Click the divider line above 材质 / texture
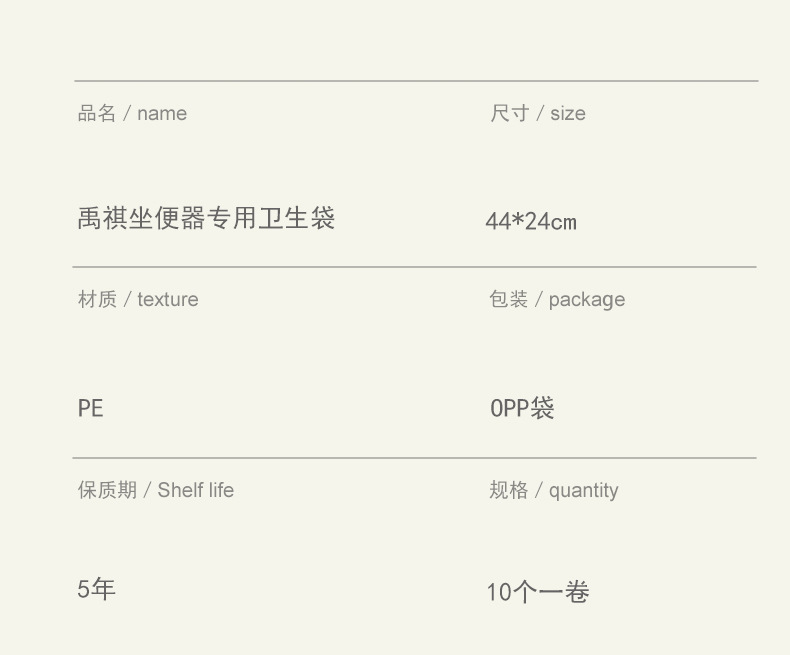The width and height of the screenshot is (790, 655). point(414,267)
